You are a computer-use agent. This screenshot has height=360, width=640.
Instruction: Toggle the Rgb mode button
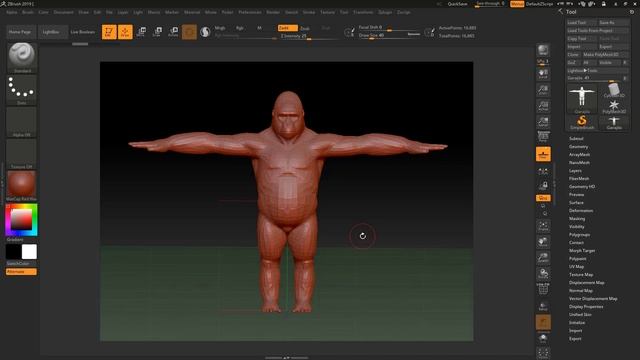(240, 28)
